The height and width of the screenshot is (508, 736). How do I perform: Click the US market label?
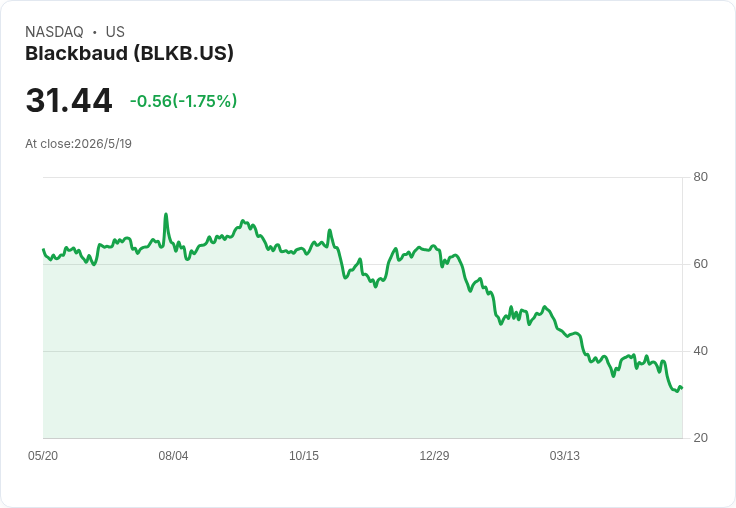pyautogui.click(x=115, y=32)
